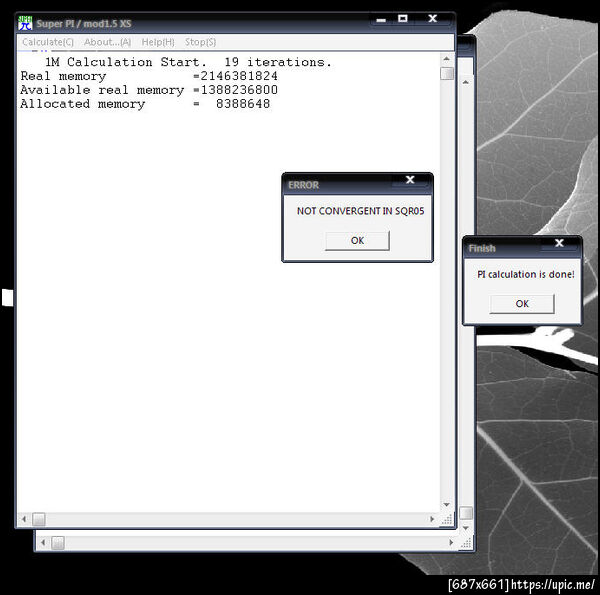The height and width of the screenshot is (595, 600).
Task: Click the horizontal scrollbar right arrow in front window
Action: (432, 519)
